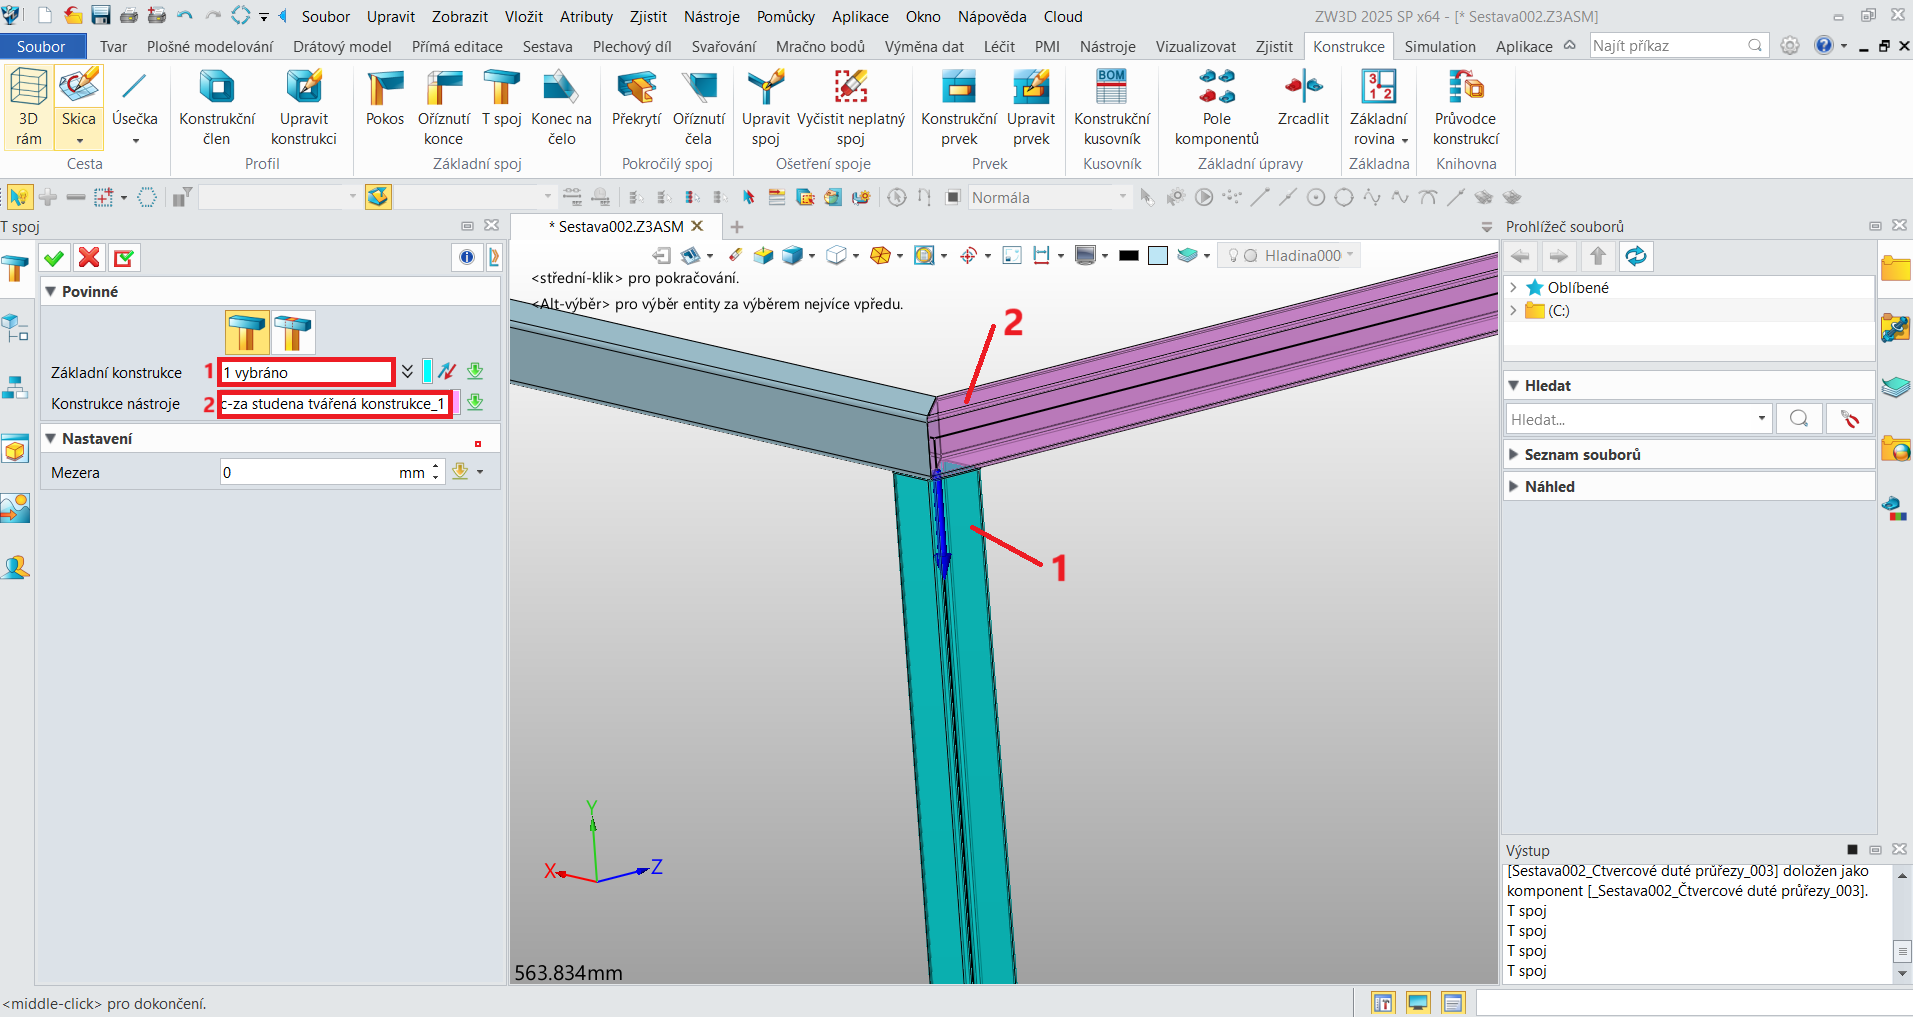Undo the last action

185,15
